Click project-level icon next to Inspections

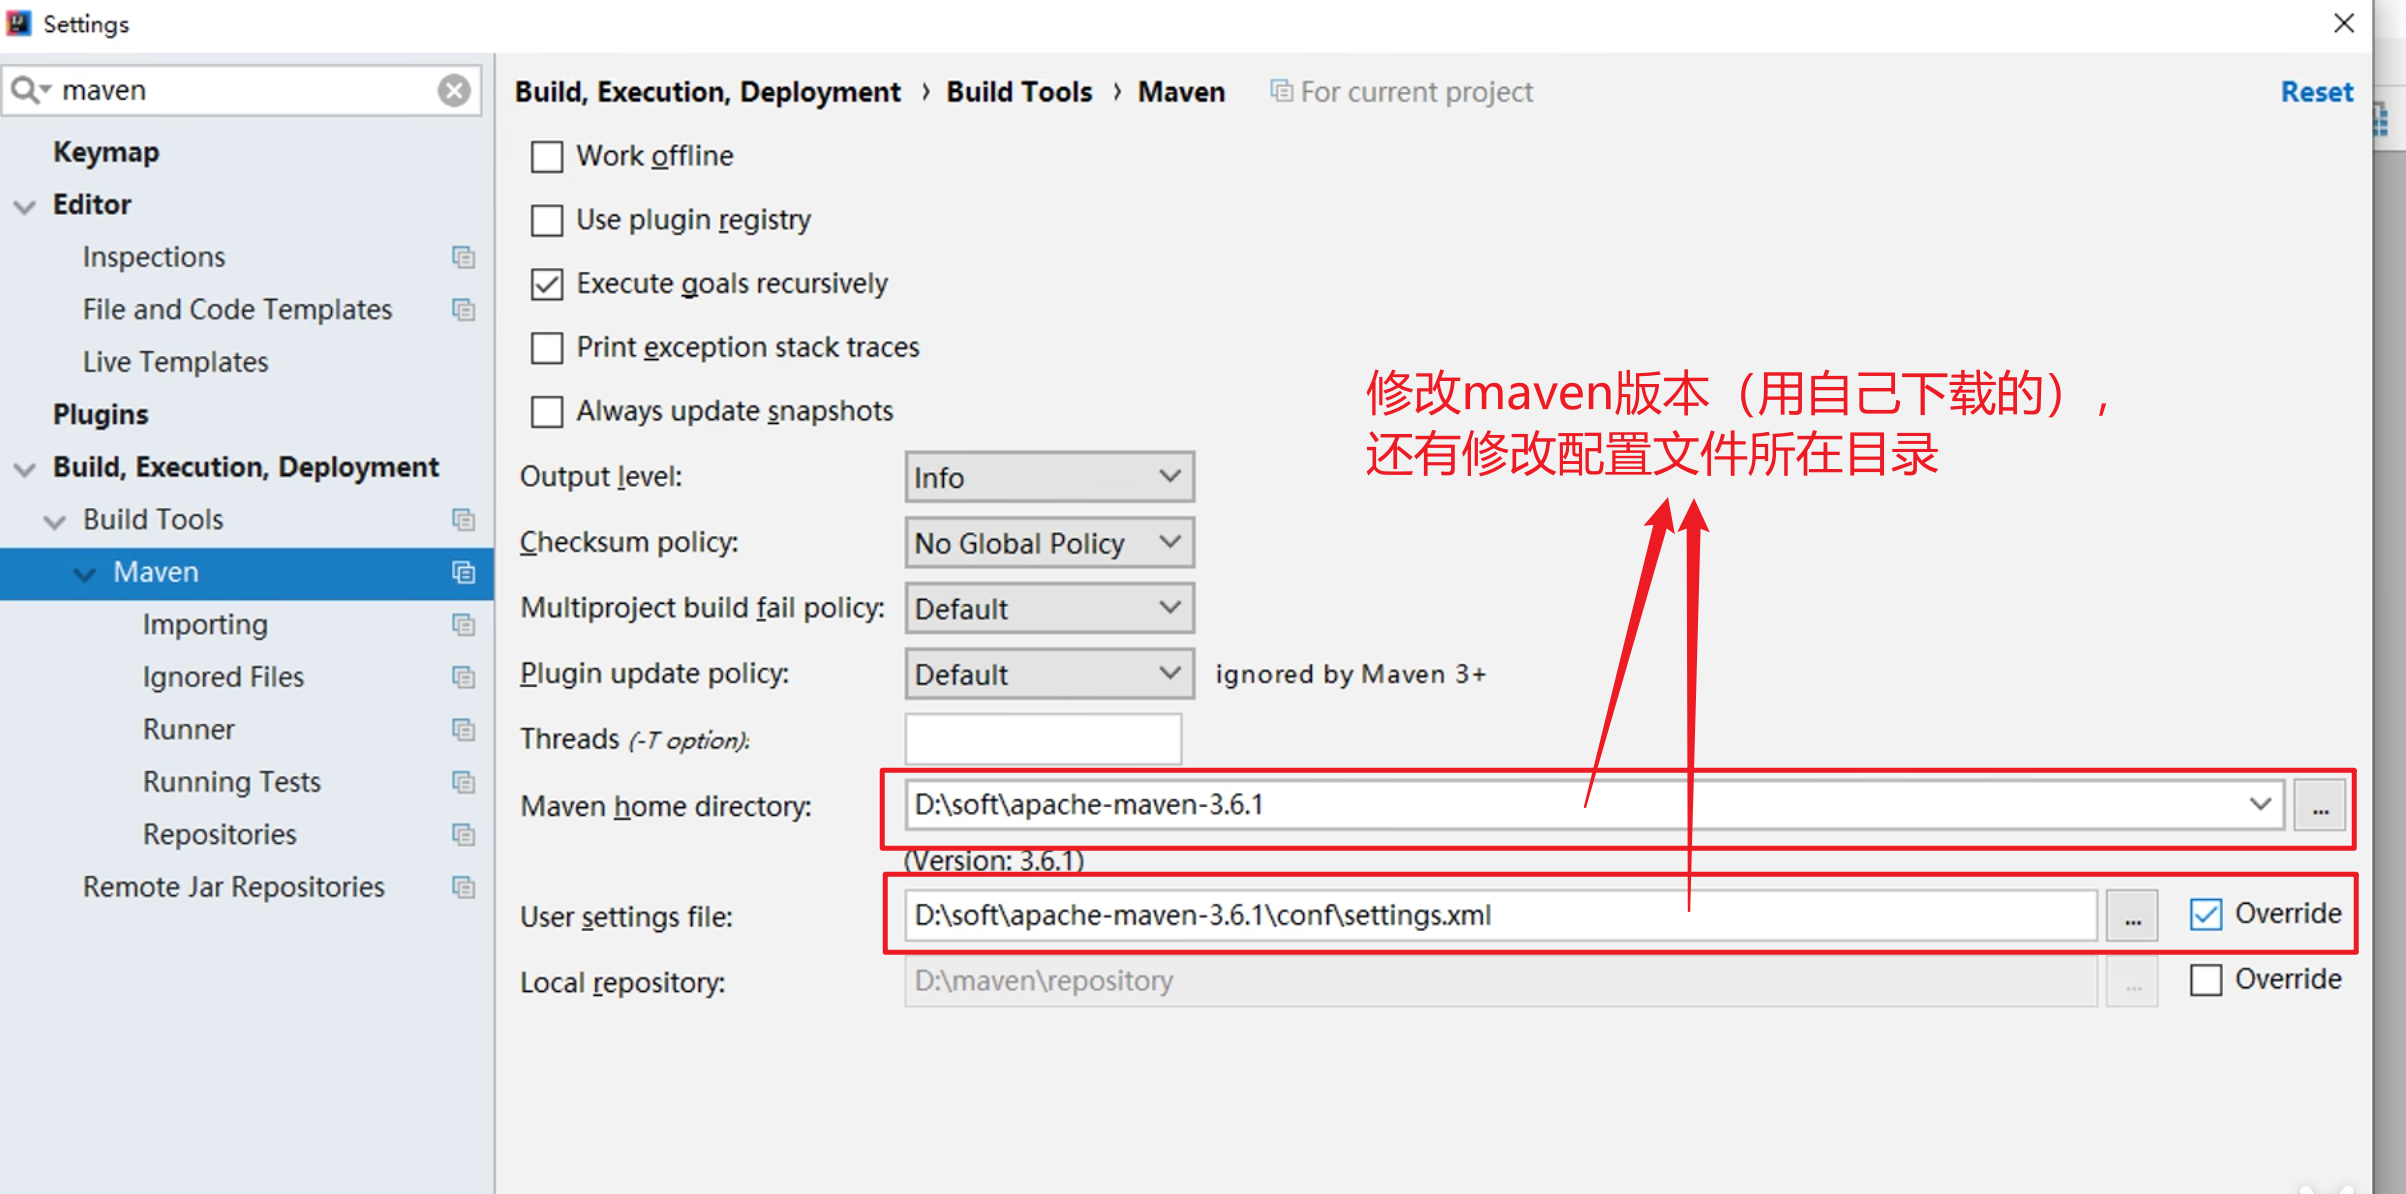(463, 257)
